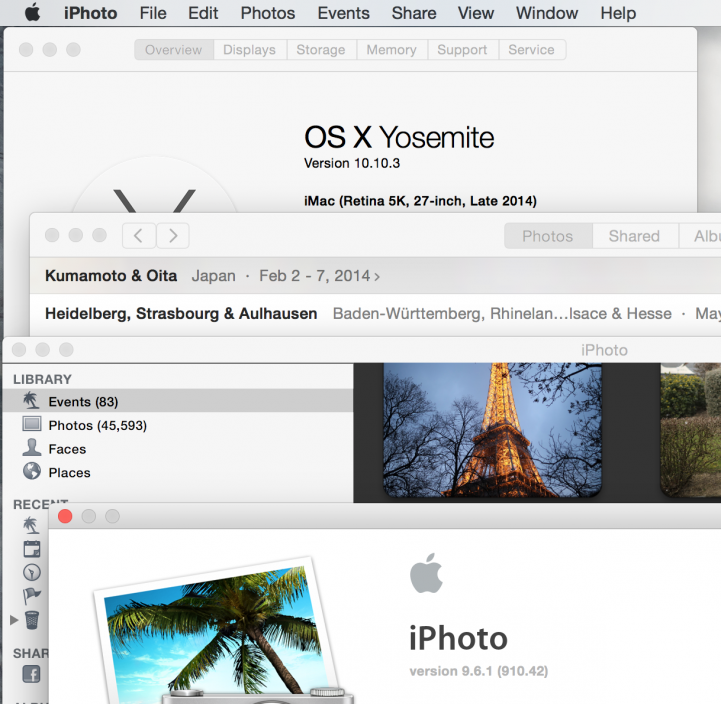Open Last Import calendar icon in sidebar

[x=32, y=549]
